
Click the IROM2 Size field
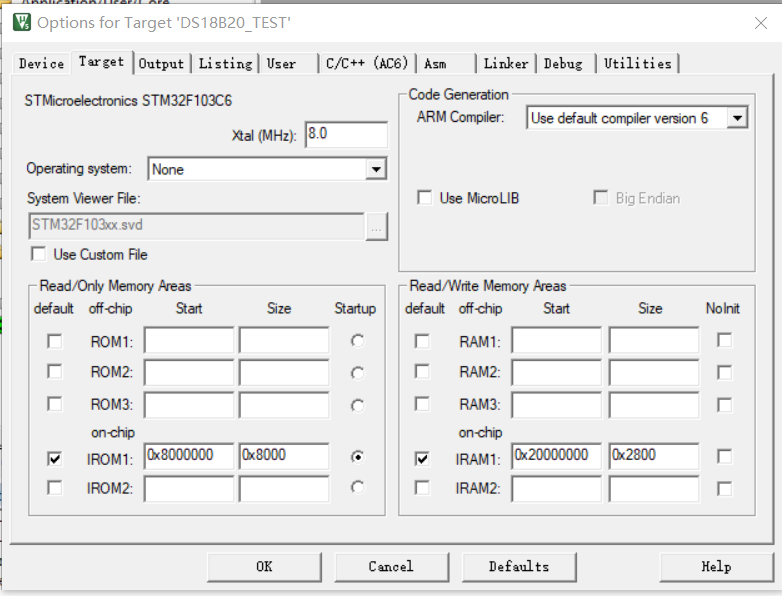click(284, 488)
